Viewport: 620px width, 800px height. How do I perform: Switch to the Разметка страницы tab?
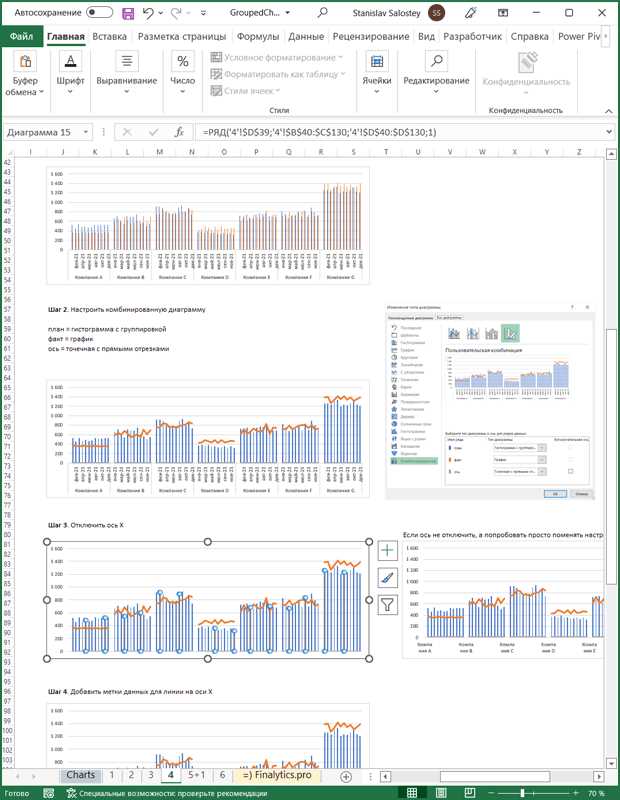(182, 36)
